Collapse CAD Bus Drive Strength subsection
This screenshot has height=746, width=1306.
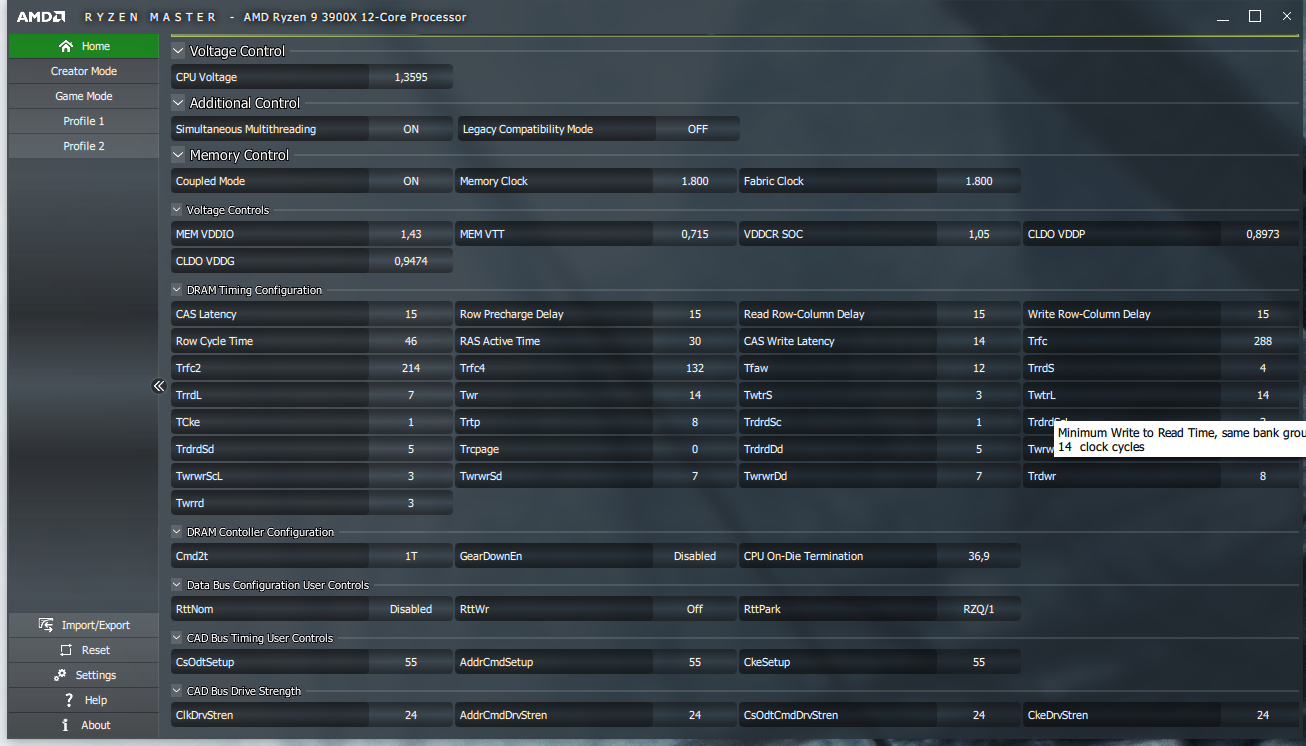pos(177,691)
